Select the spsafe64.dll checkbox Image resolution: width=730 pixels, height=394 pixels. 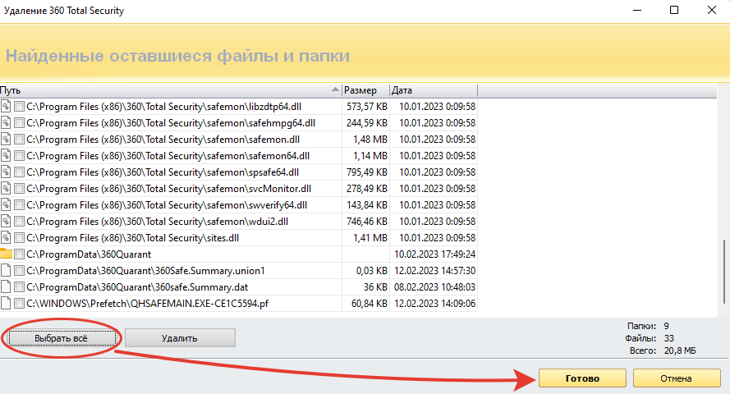coord(19,172)
